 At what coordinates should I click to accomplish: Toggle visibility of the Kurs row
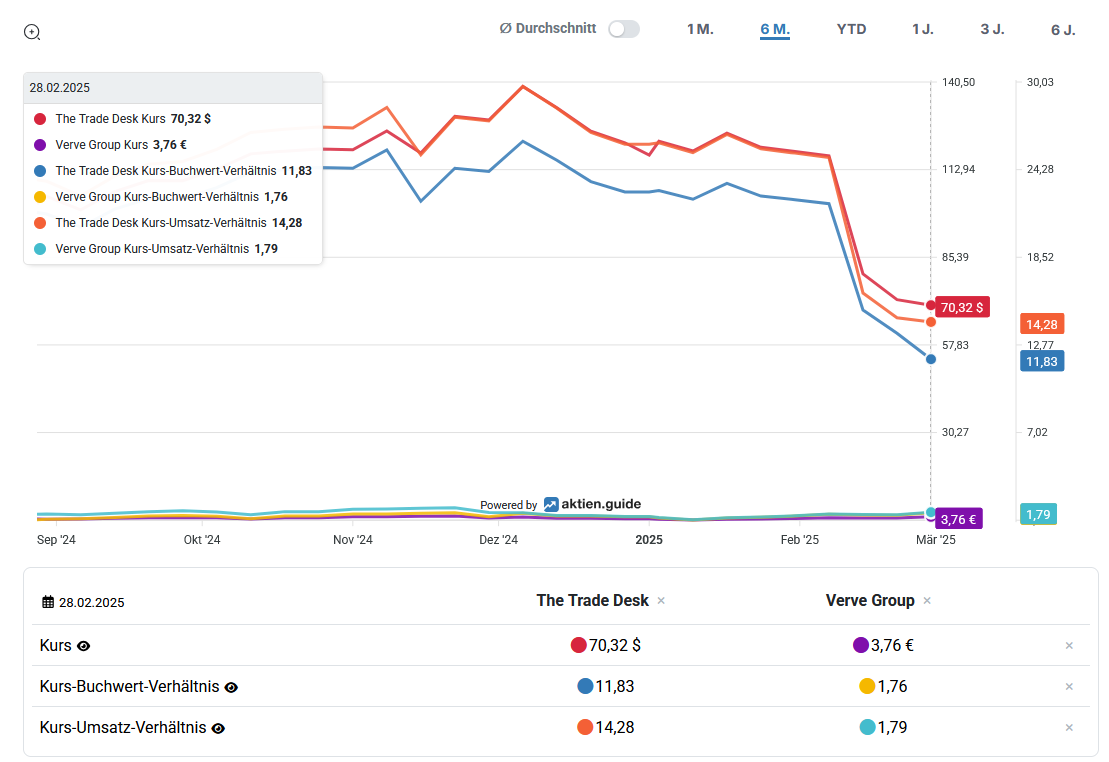[83, 646]
